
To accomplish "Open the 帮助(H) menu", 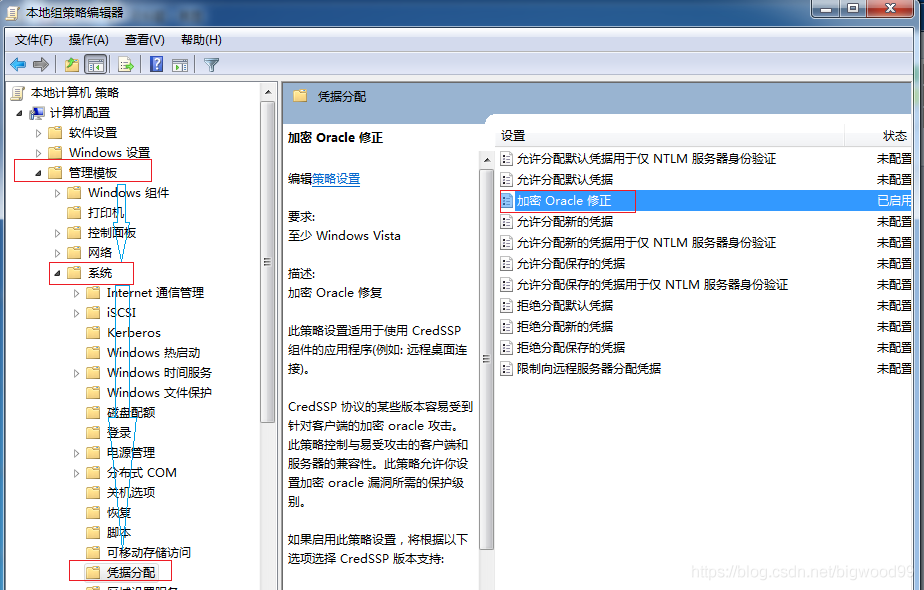I will (201, 40).
